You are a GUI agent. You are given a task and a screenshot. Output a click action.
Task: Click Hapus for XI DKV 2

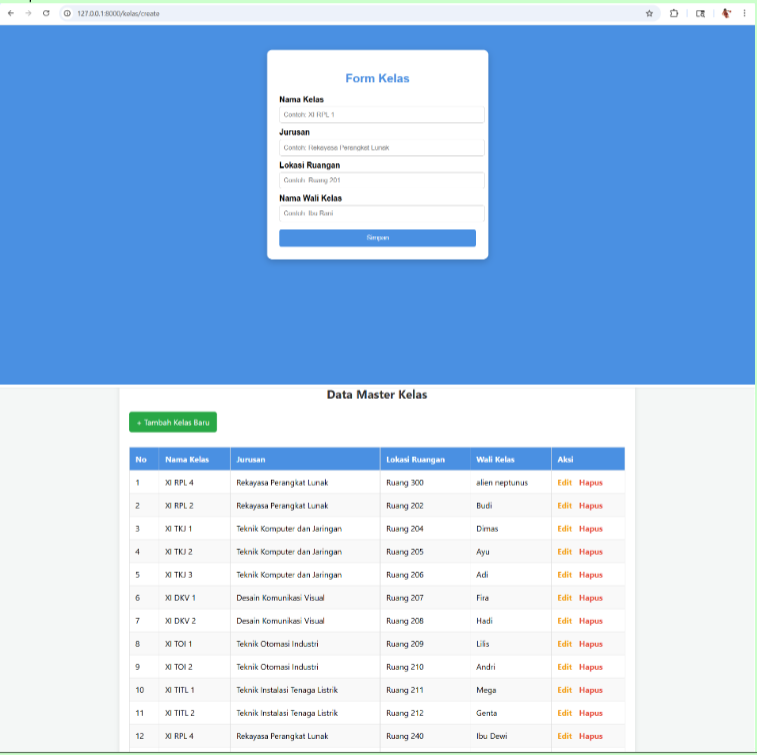(591, 621)
